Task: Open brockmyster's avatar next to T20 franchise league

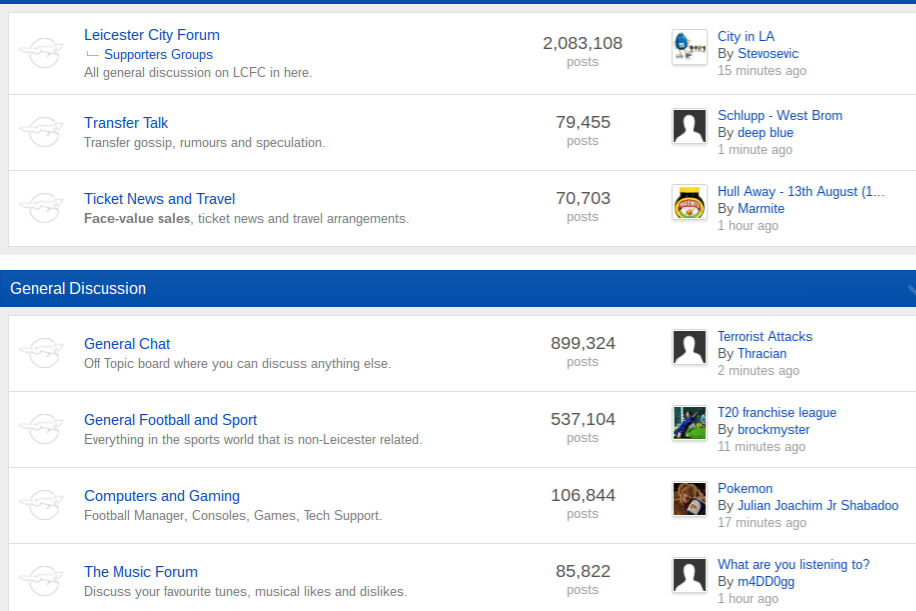Action: click(x=689, y=423)
